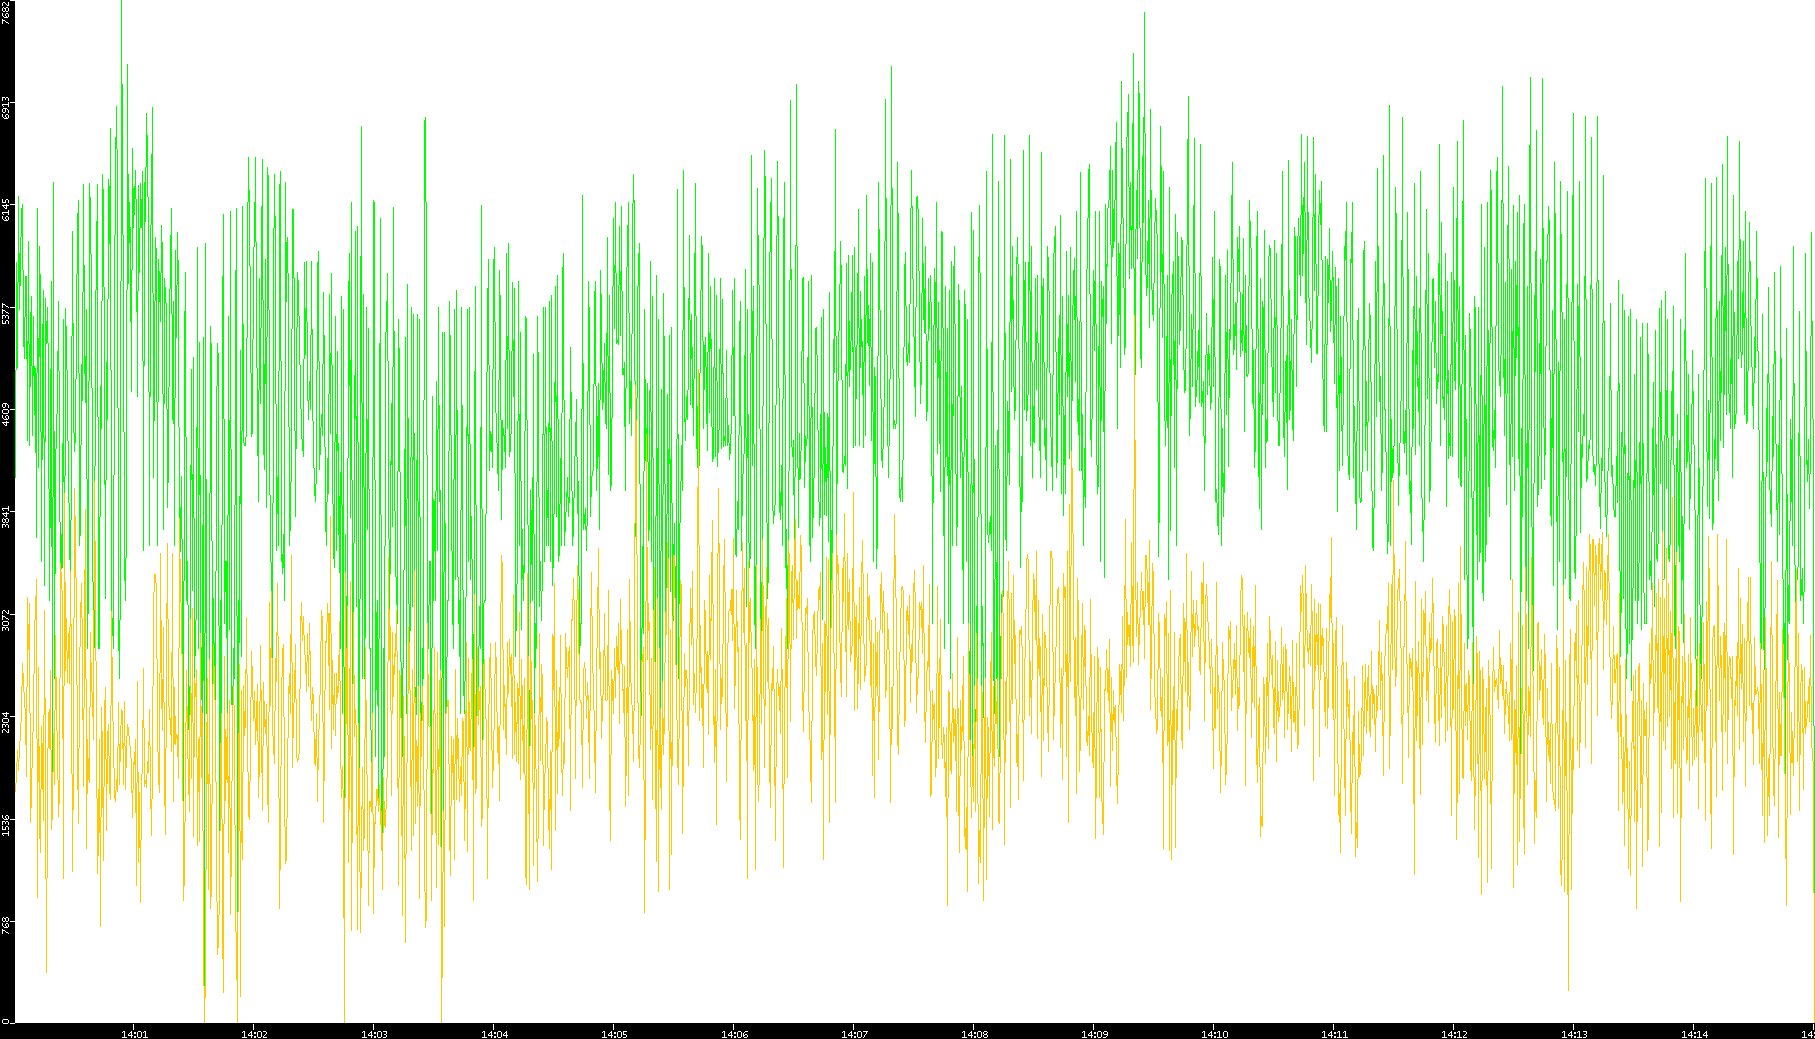The width and height of the screenshot is (1815, 1039).
Task: Select the 14:10 time label
Action: pyautogui.click(x=1215, y=1034)
